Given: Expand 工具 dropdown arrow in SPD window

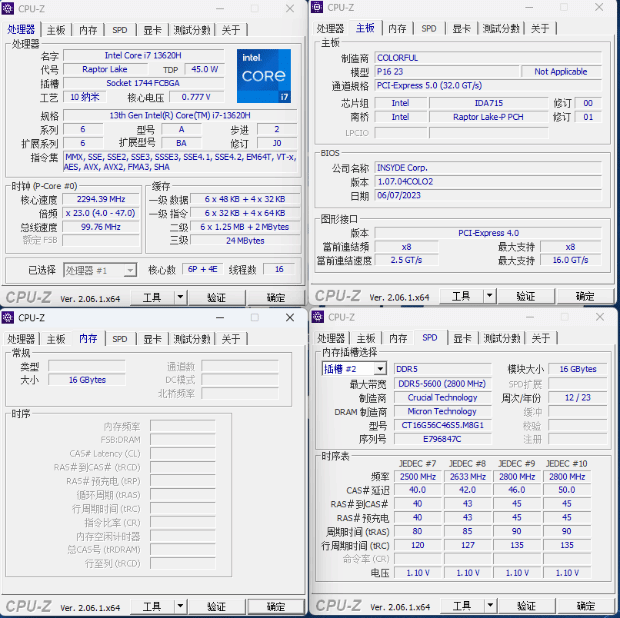Looking at the screenshot, I should click(490, 605).
